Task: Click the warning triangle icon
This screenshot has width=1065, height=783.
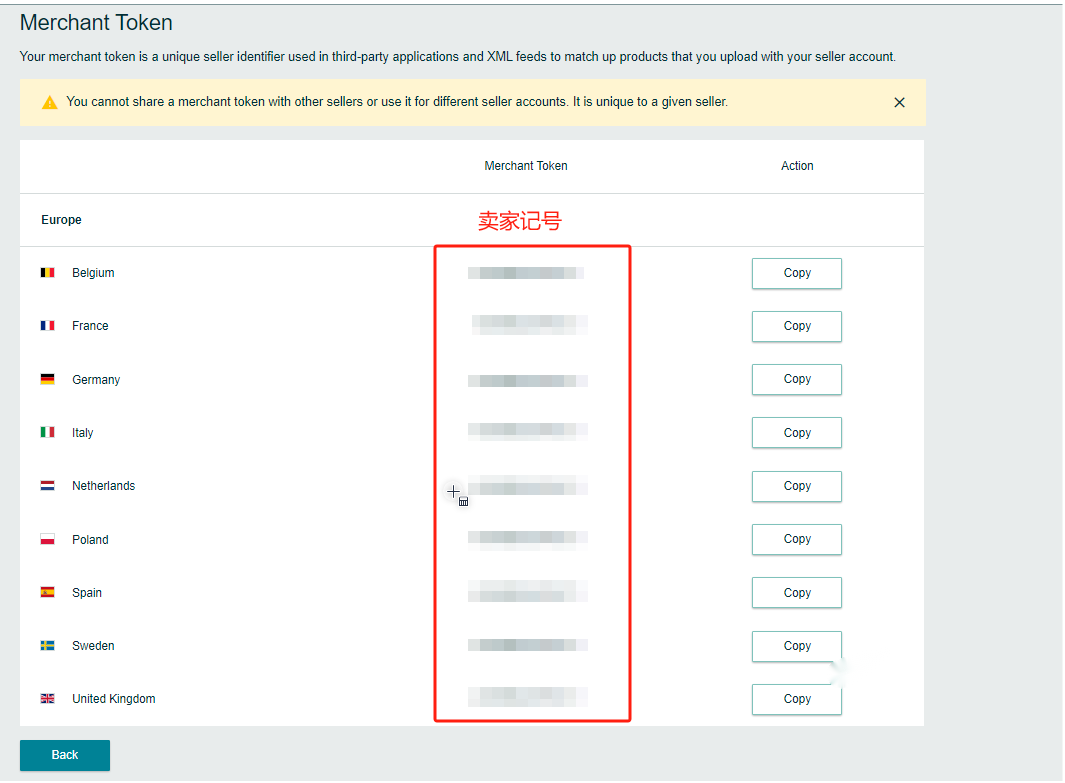Action: 50,103
